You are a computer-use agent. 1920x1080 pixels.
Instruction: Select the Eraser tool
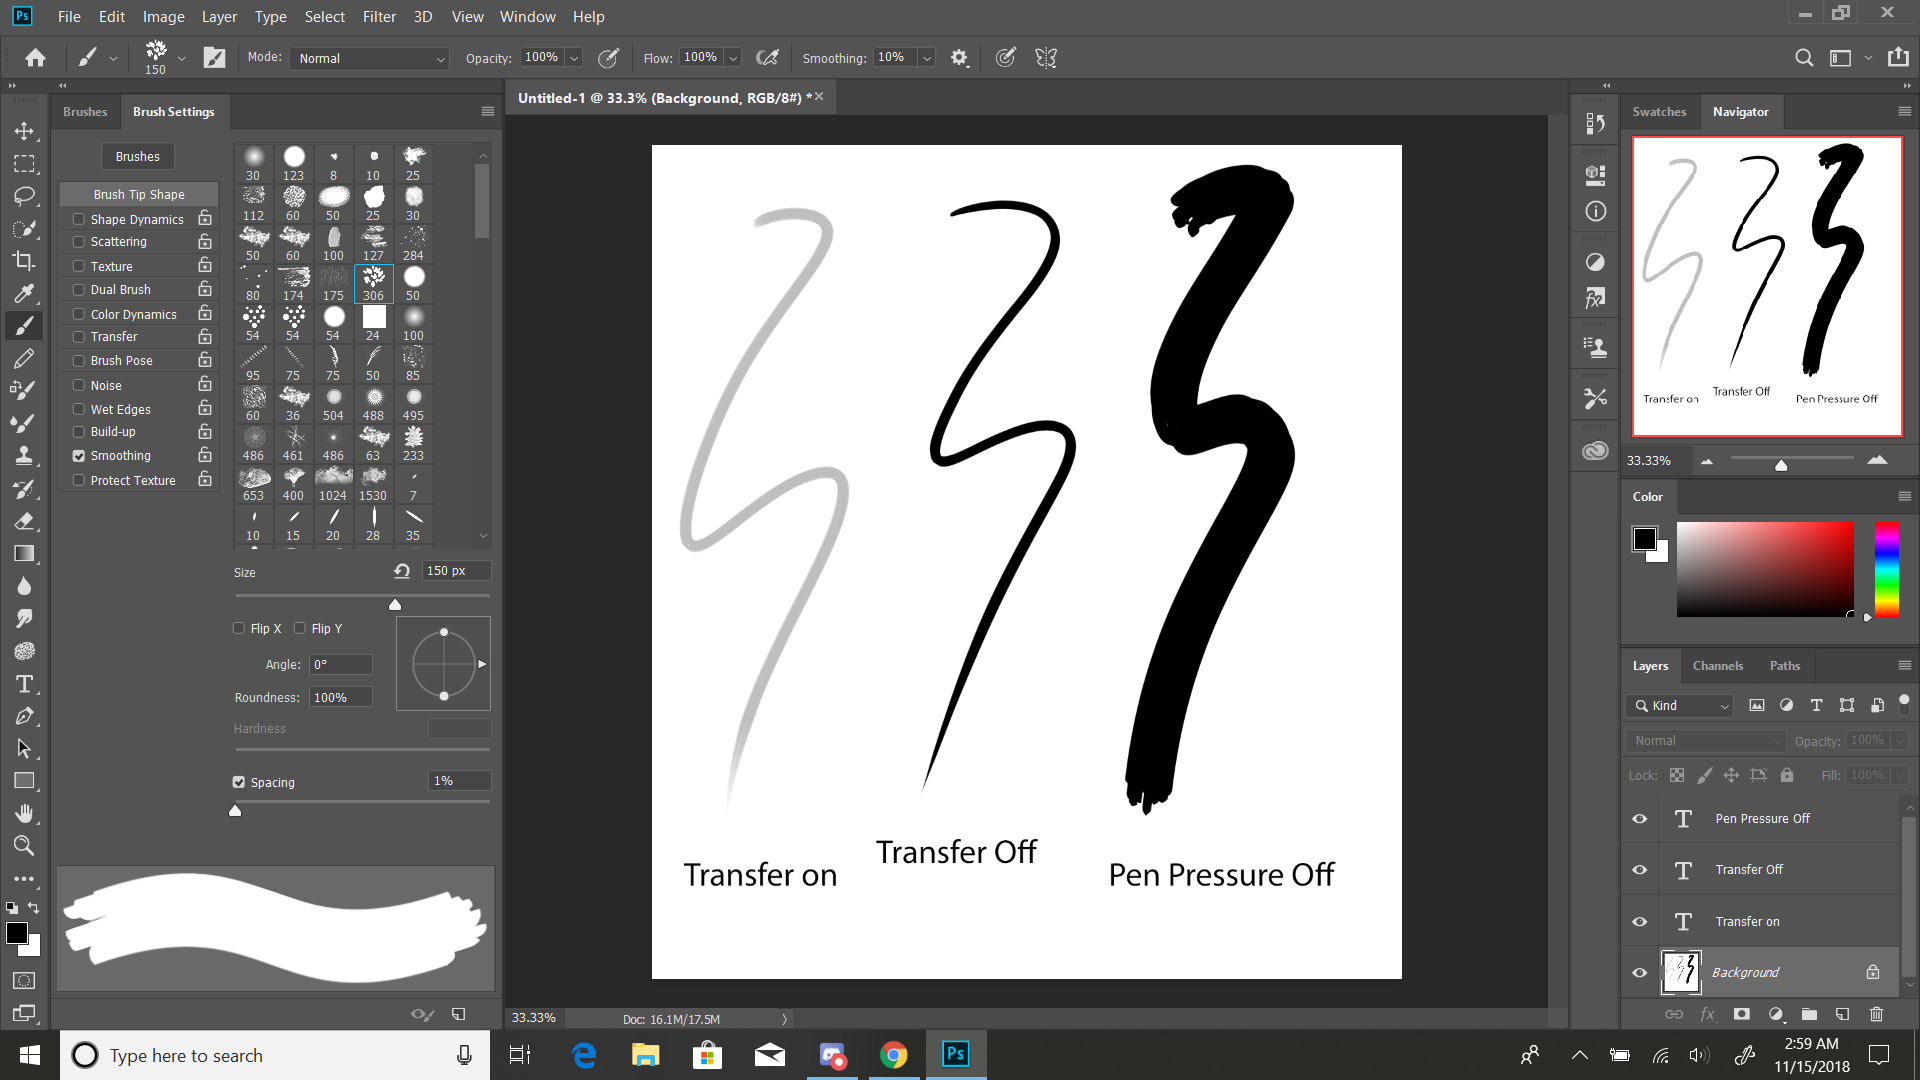click(x=24, y=521)
